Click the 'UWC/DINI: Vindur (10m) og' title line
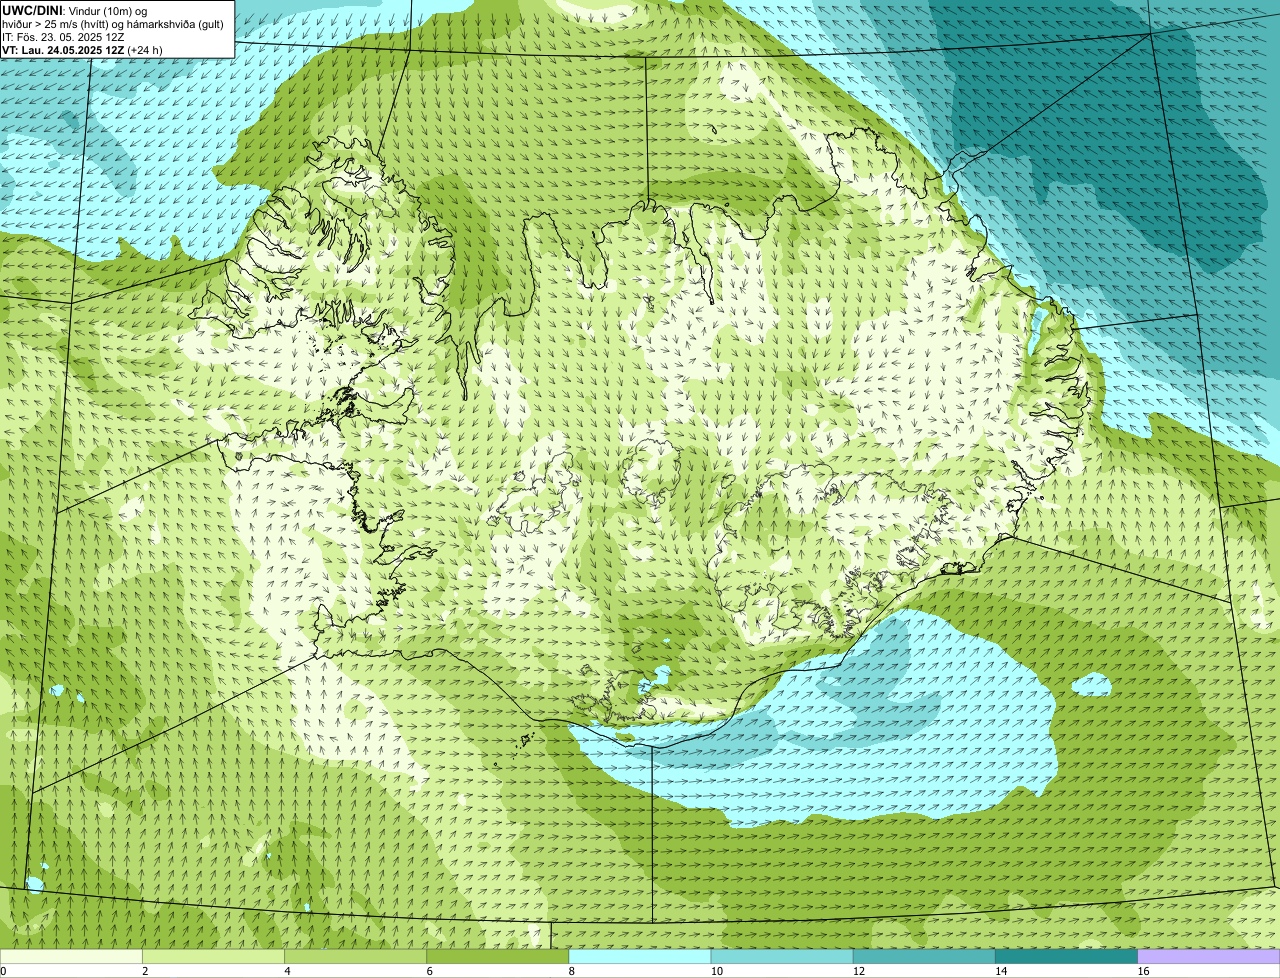Screen dimensions: 1280x978 [75, 10]
